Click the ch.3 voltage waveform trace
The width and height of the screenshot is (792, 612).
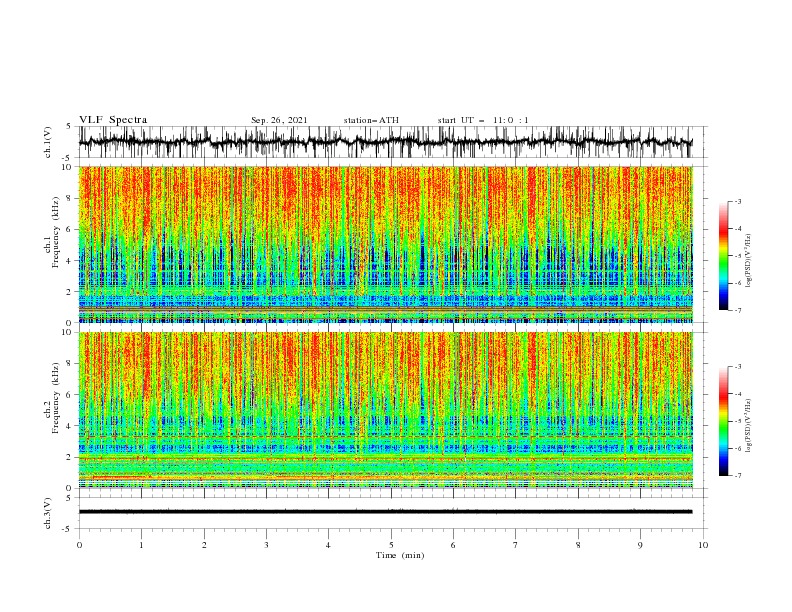pos(385,512)
